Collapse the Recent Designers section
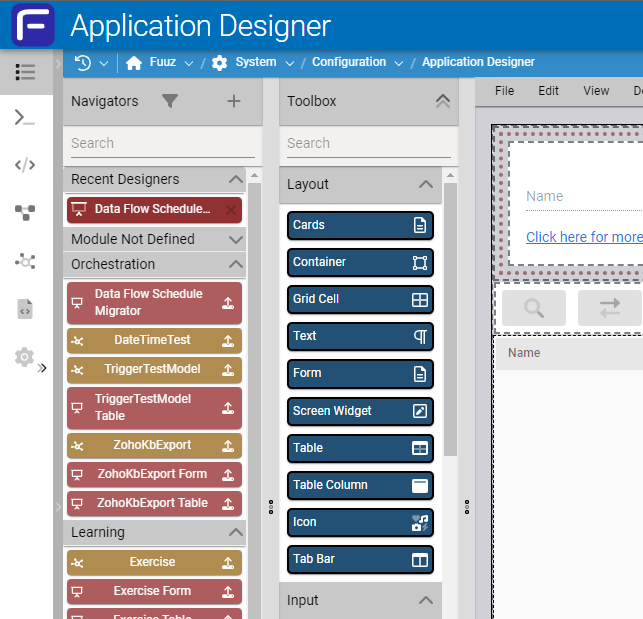 pos(236,180)
